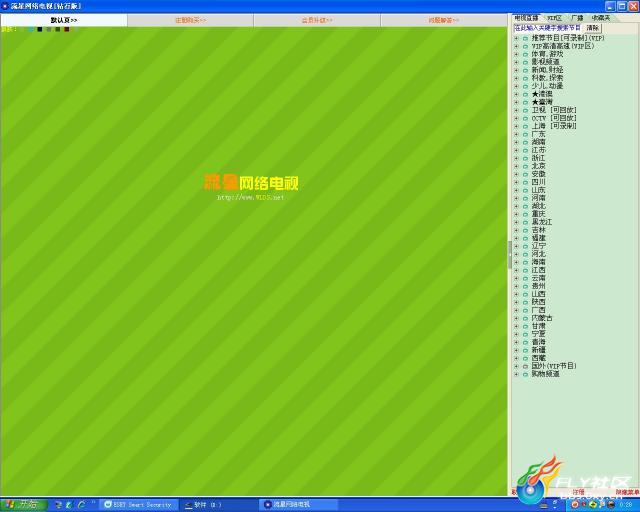Expand the 影视频道 category

[516, 62]
